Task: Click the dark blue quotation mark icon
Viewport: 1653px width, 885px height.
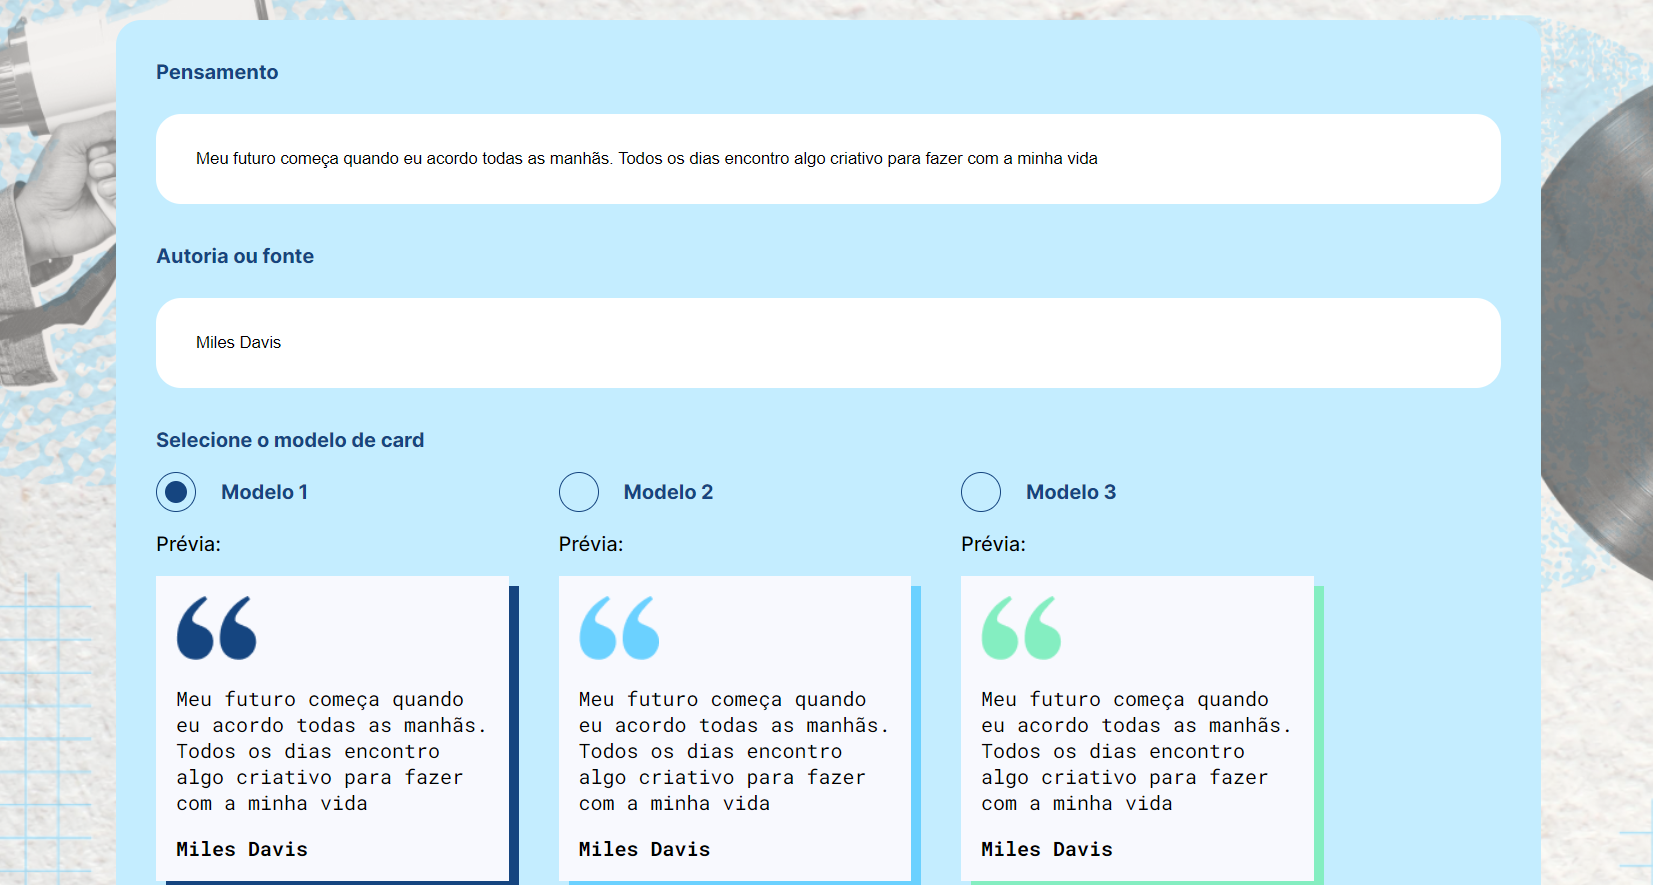Action: point(217,628)
